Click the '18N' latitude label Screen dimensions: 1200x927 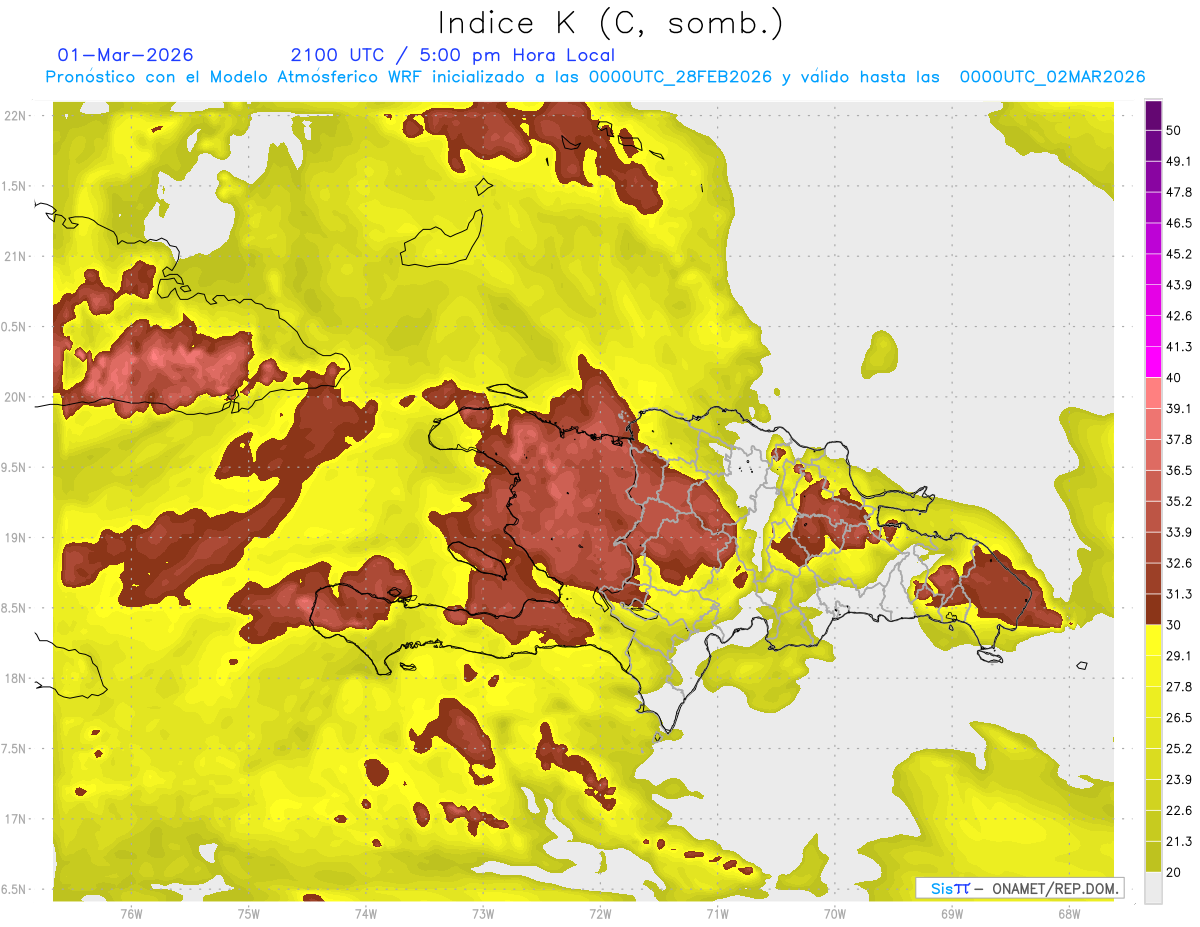[14, 679]
